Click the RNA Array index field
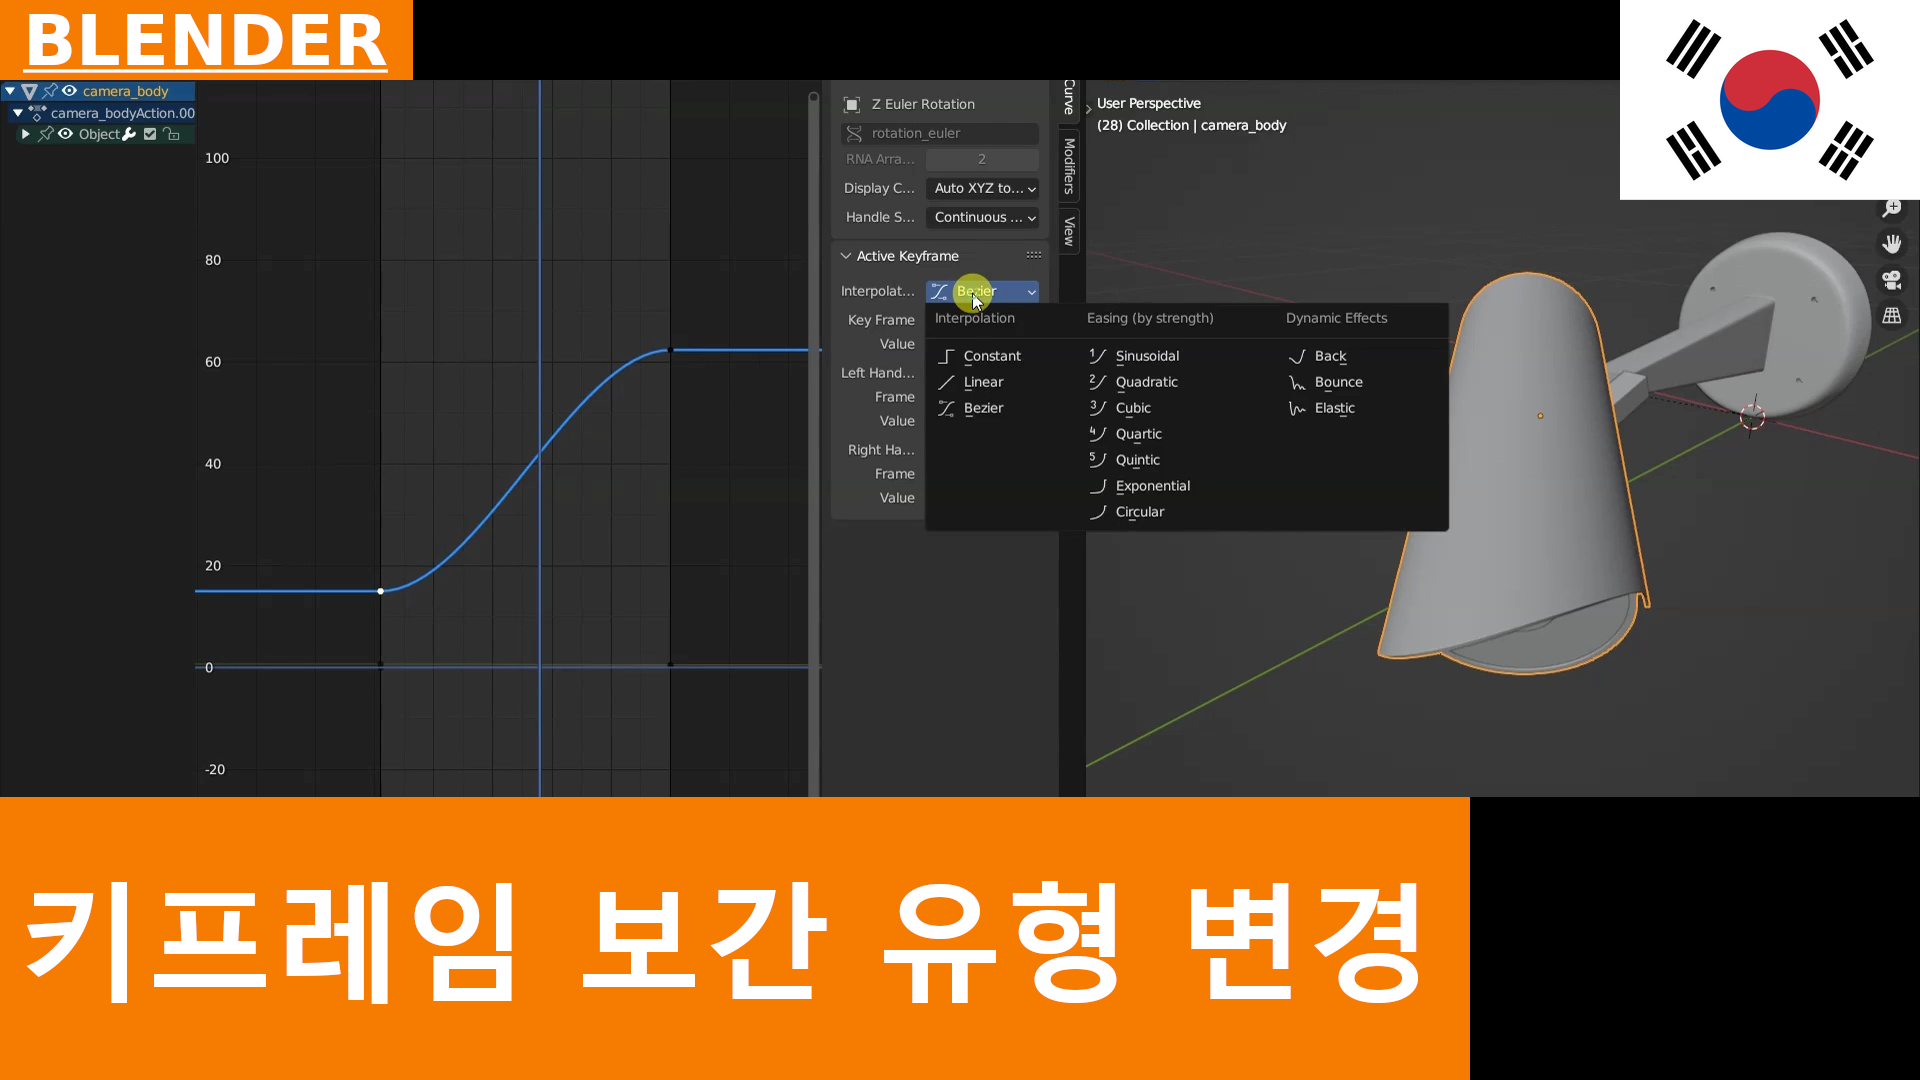 (982, 159)
